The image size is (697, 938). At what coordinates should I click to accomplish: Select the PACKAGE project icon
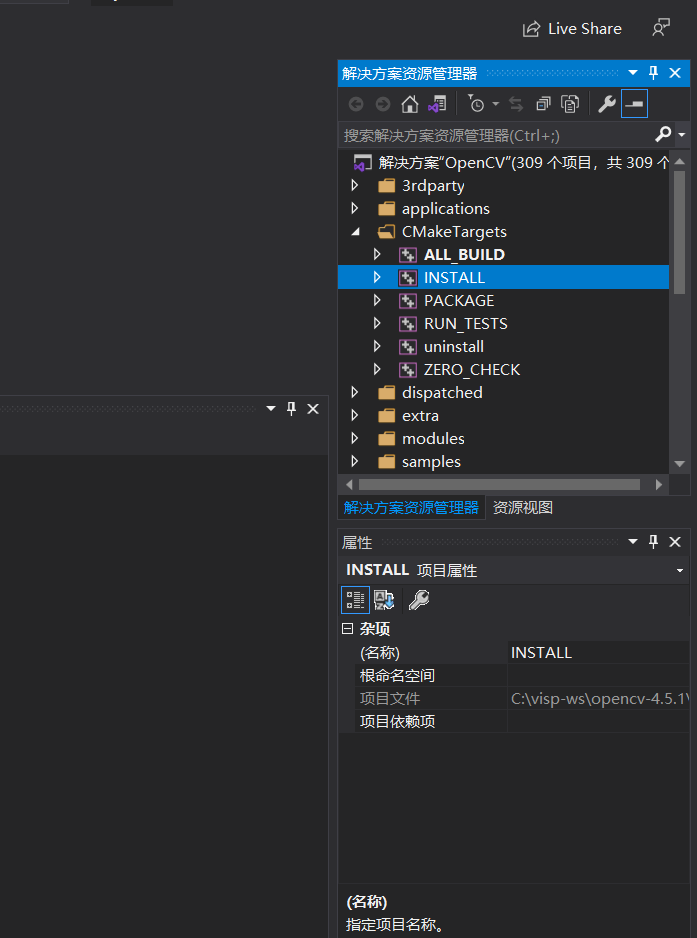pos(408,301)
